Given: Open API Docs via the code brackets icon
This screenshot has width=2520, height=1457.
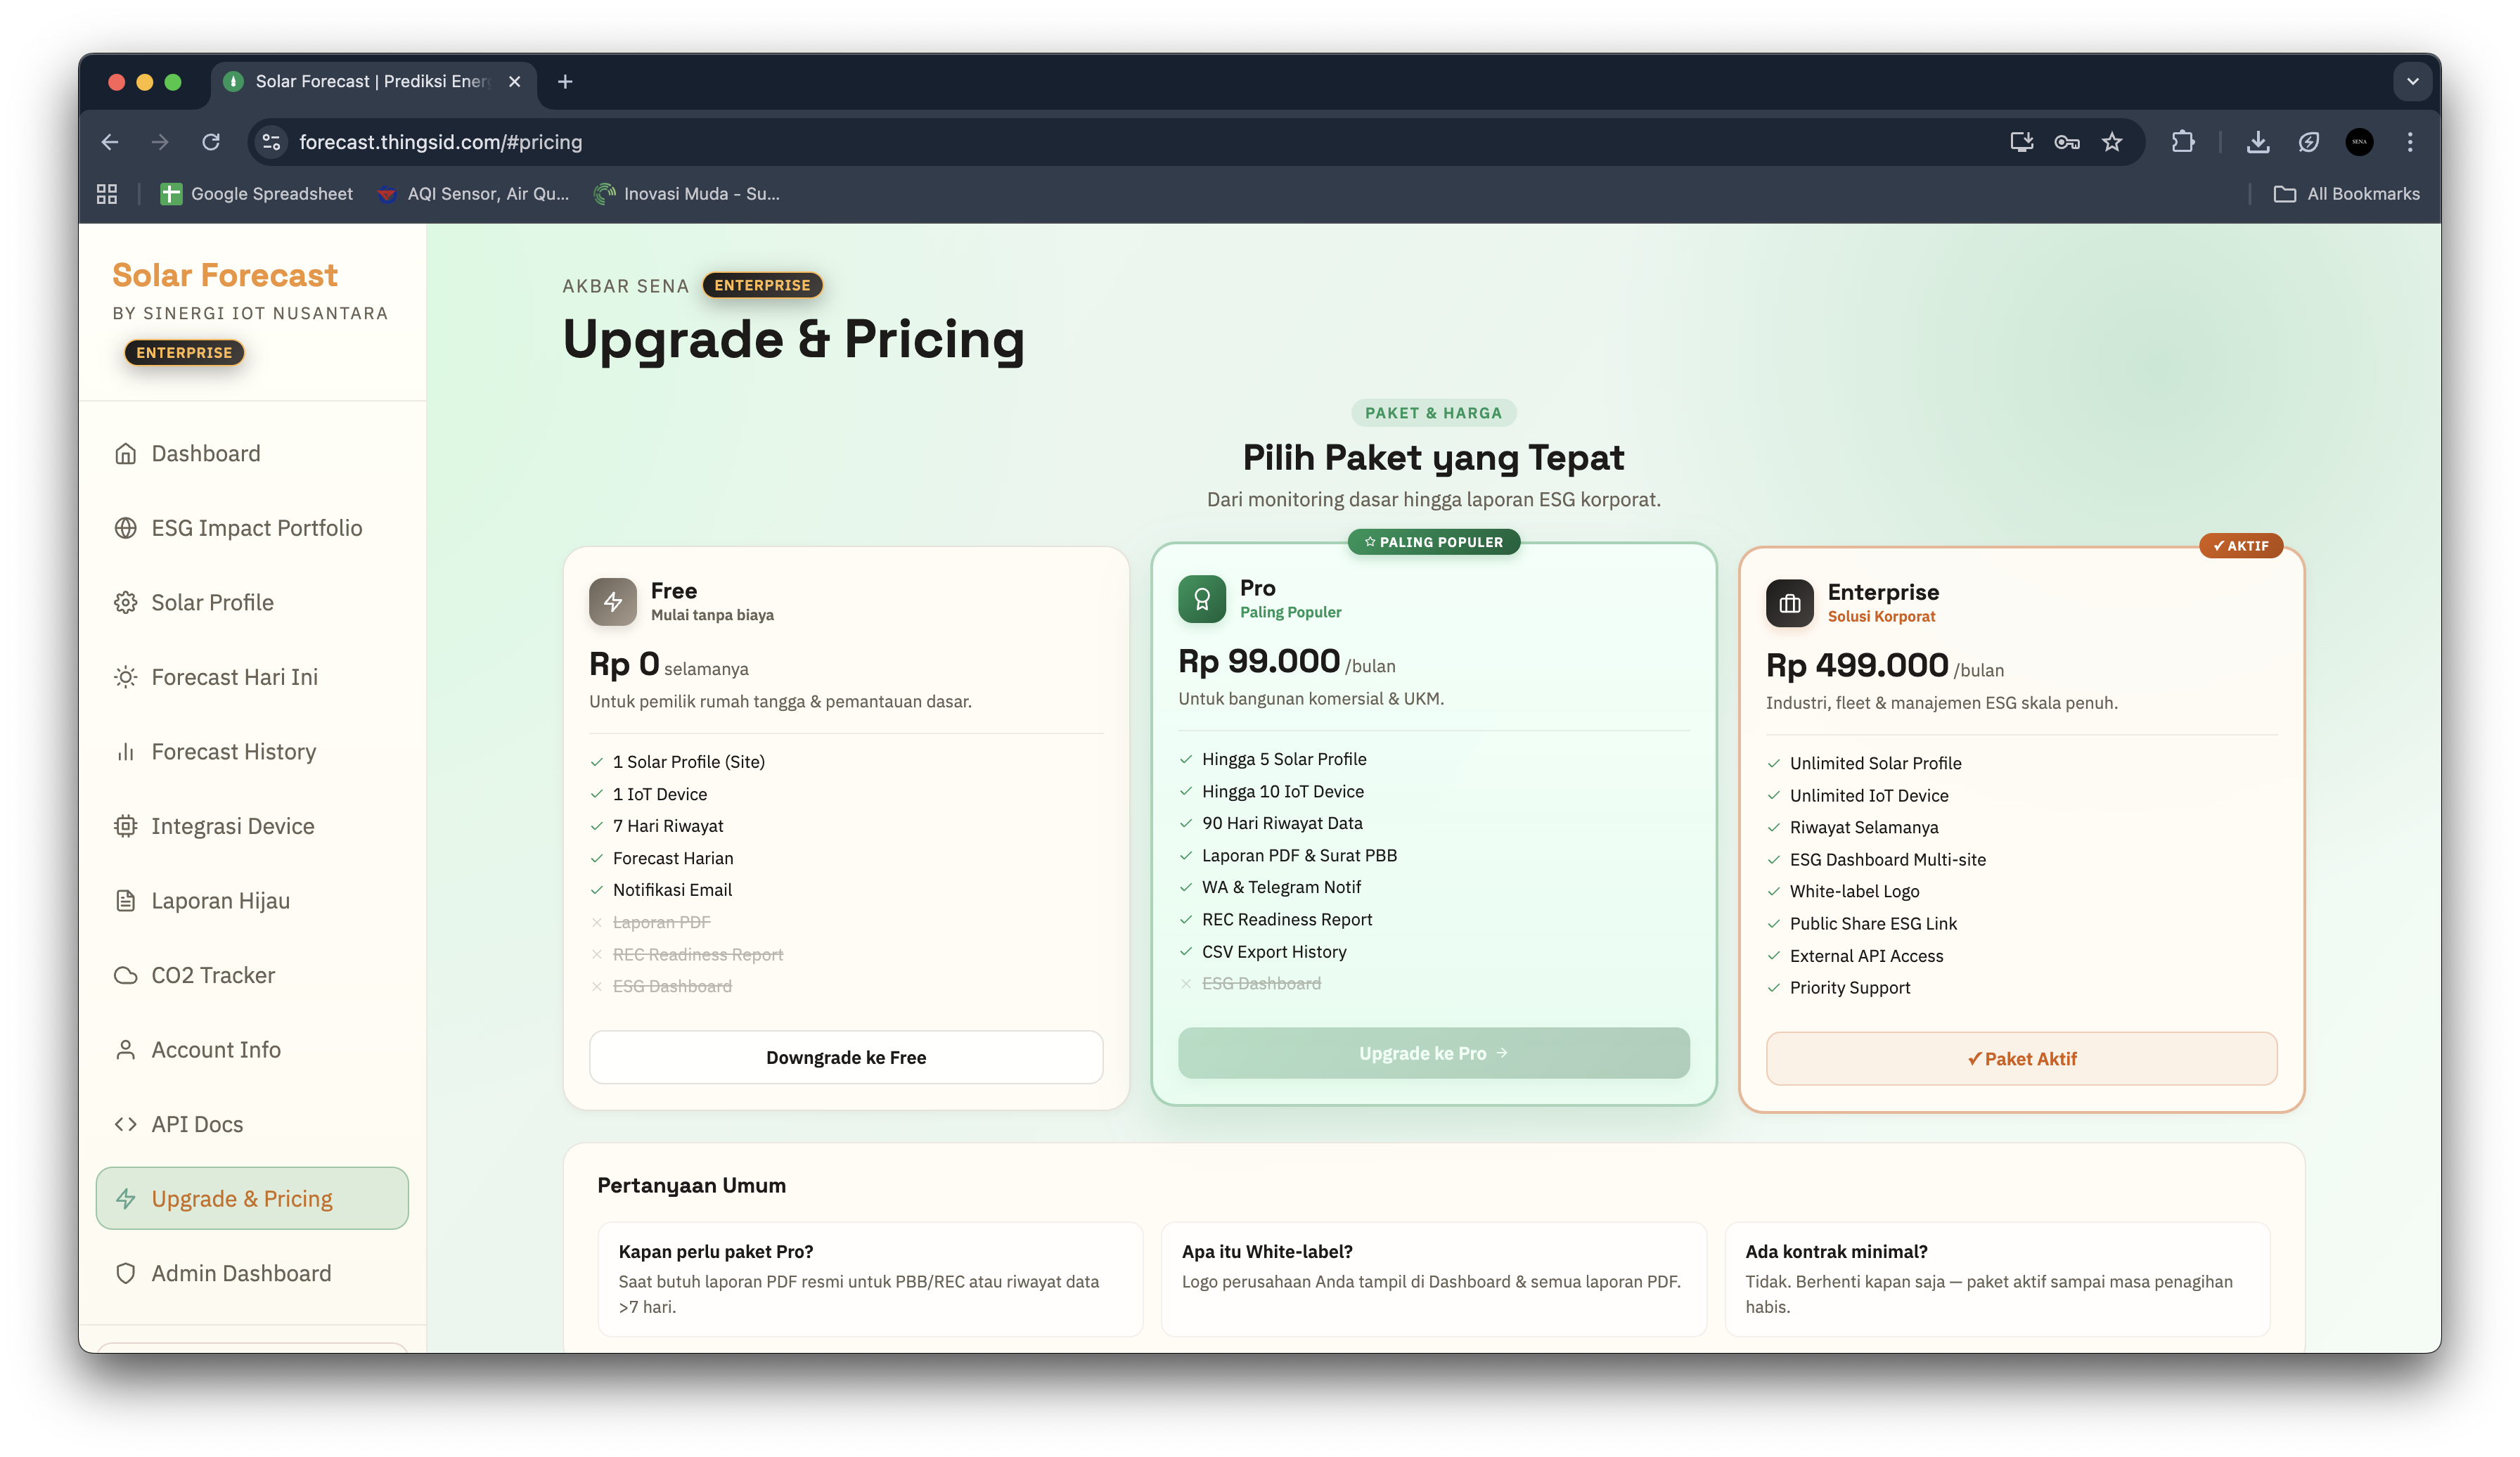Looking at the screenshot, I should (x=126, y=1123).
